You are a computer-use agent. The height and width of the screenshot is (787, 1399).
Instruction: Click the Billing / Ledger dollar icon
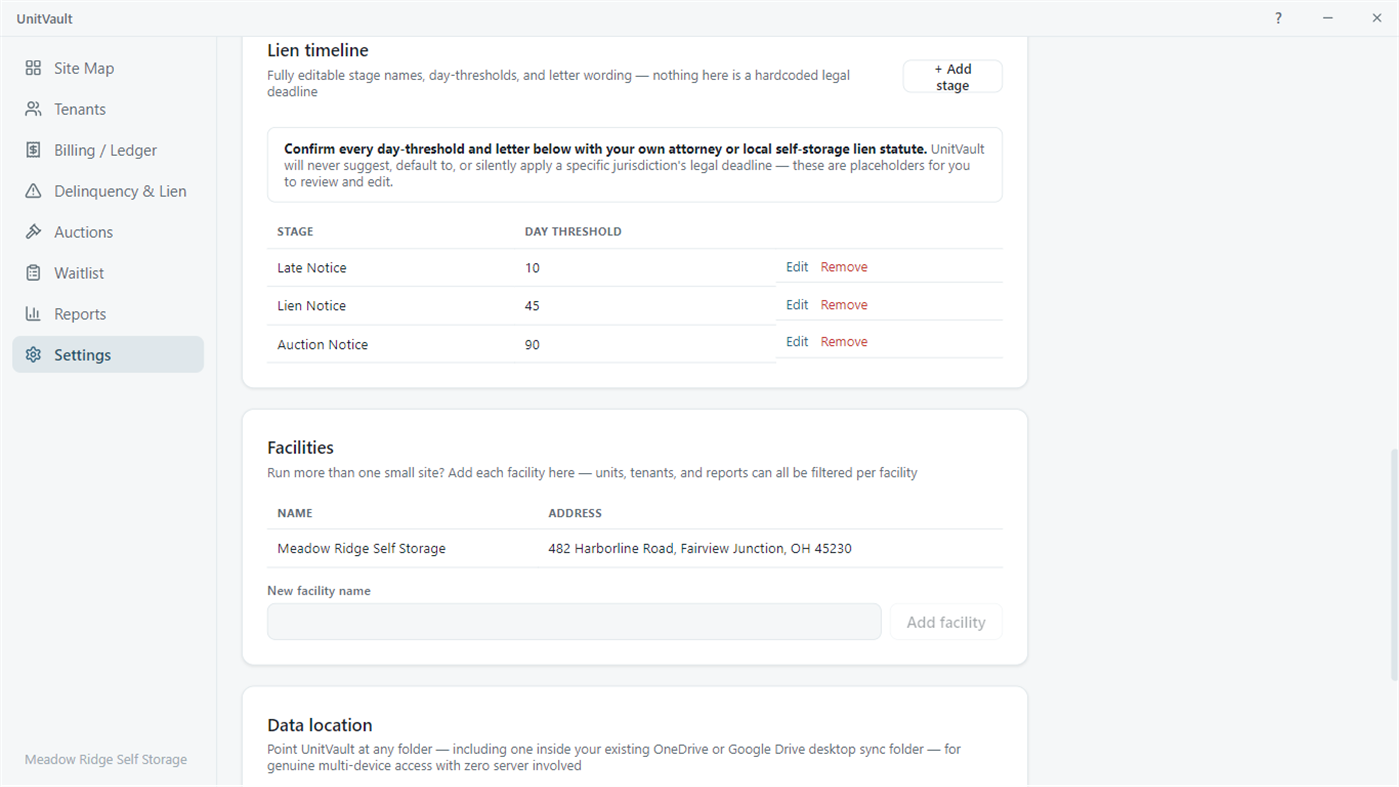pyautogui.click(x=33, y=150)
